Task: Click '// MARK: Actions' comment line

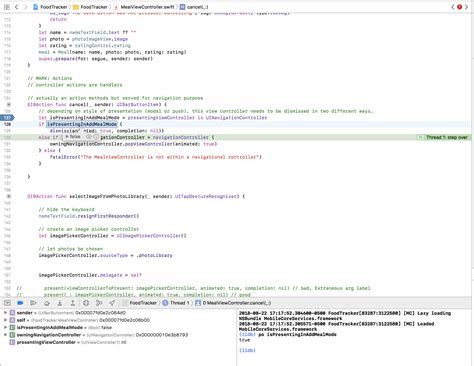Action: [x=50, y=78]
